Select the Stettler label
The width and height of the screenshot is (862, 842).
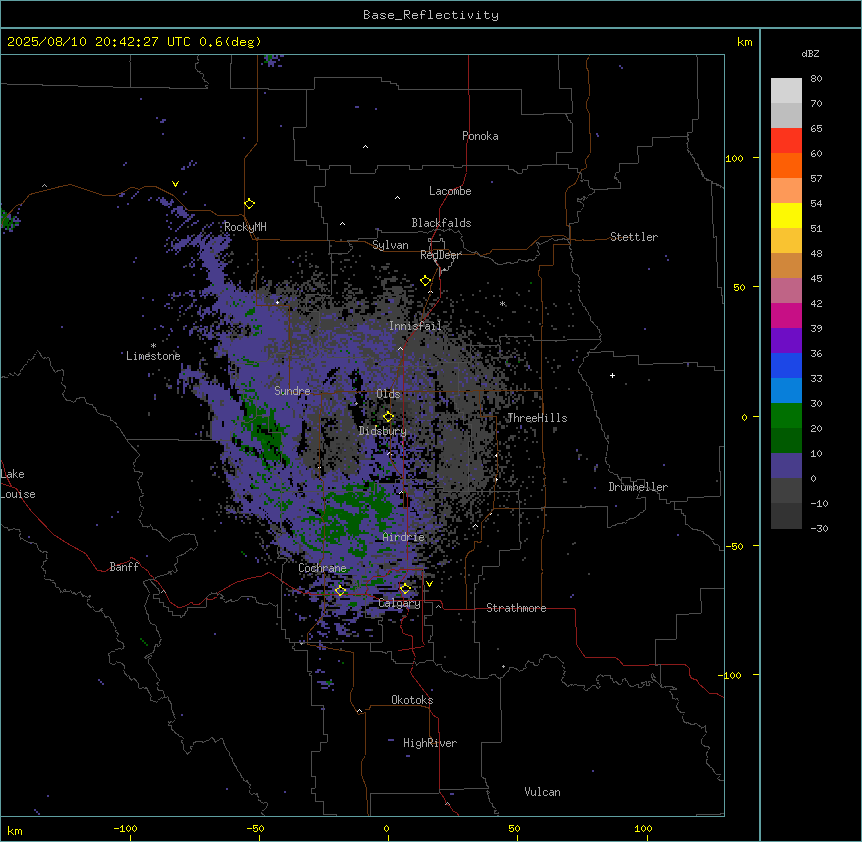(x=634, y=237)
